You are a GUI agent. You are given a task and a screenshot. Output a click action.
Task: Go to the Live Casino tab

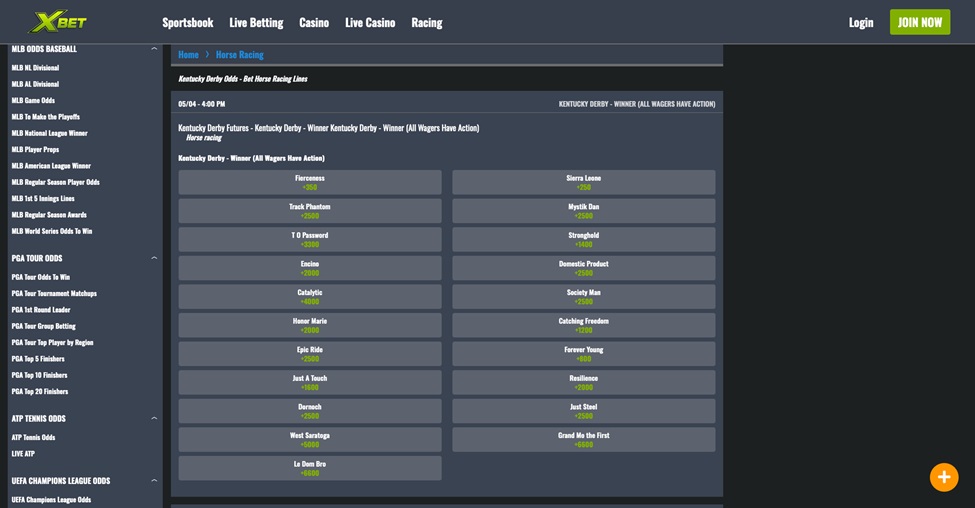pos(370,22)
